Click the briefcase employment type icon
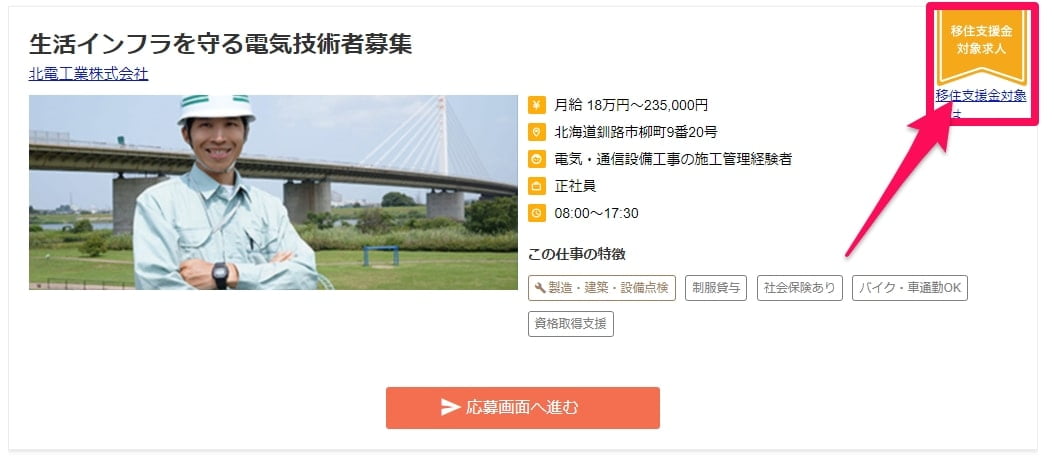The image size is (1054, 460). (536, 186)
